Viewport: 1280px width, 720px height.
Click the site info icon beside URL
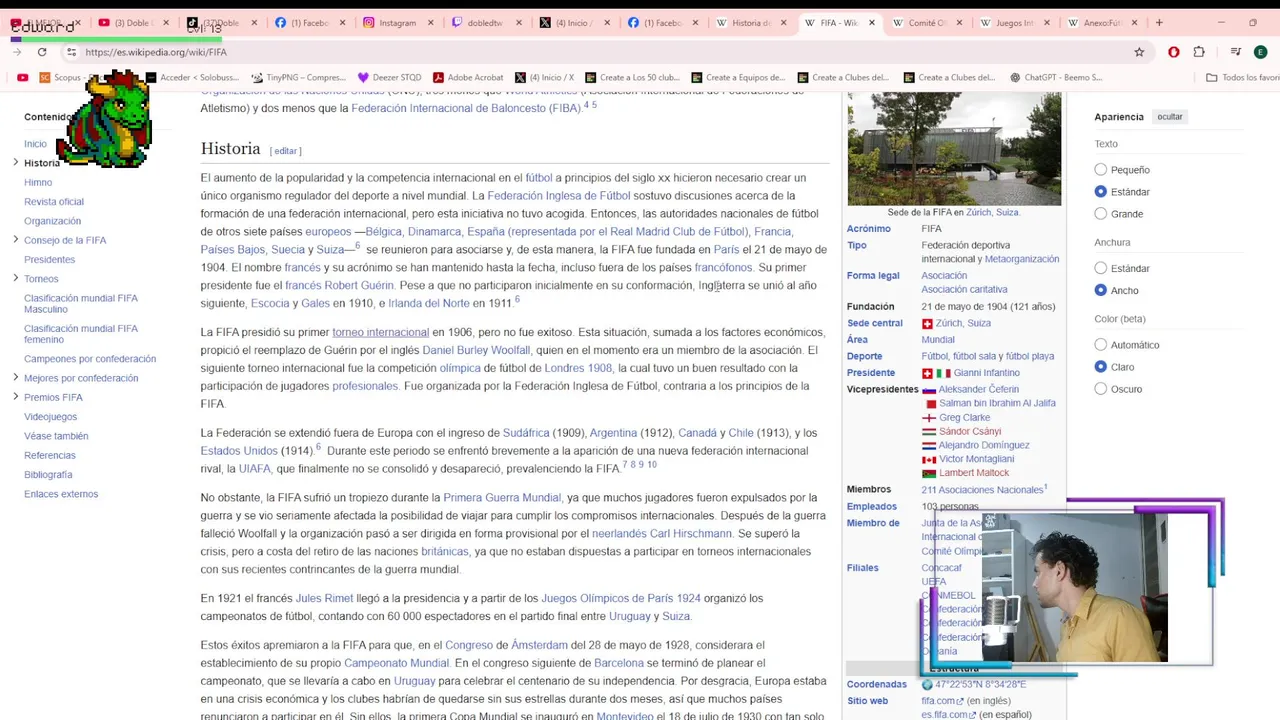(72, 52)
